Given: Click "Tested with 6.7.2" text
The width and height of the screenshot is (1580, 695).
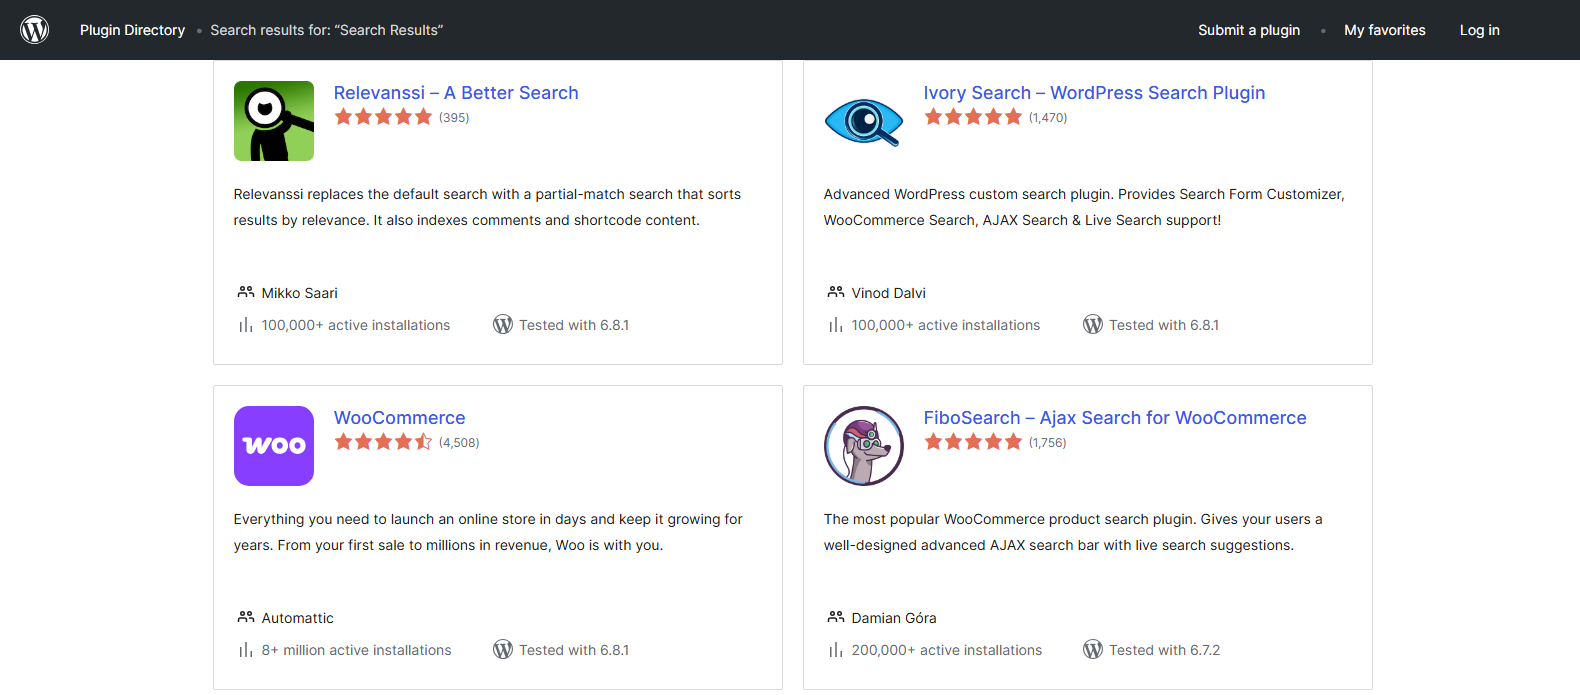Looking at the screenshot, I should [x=1164, y=650].
